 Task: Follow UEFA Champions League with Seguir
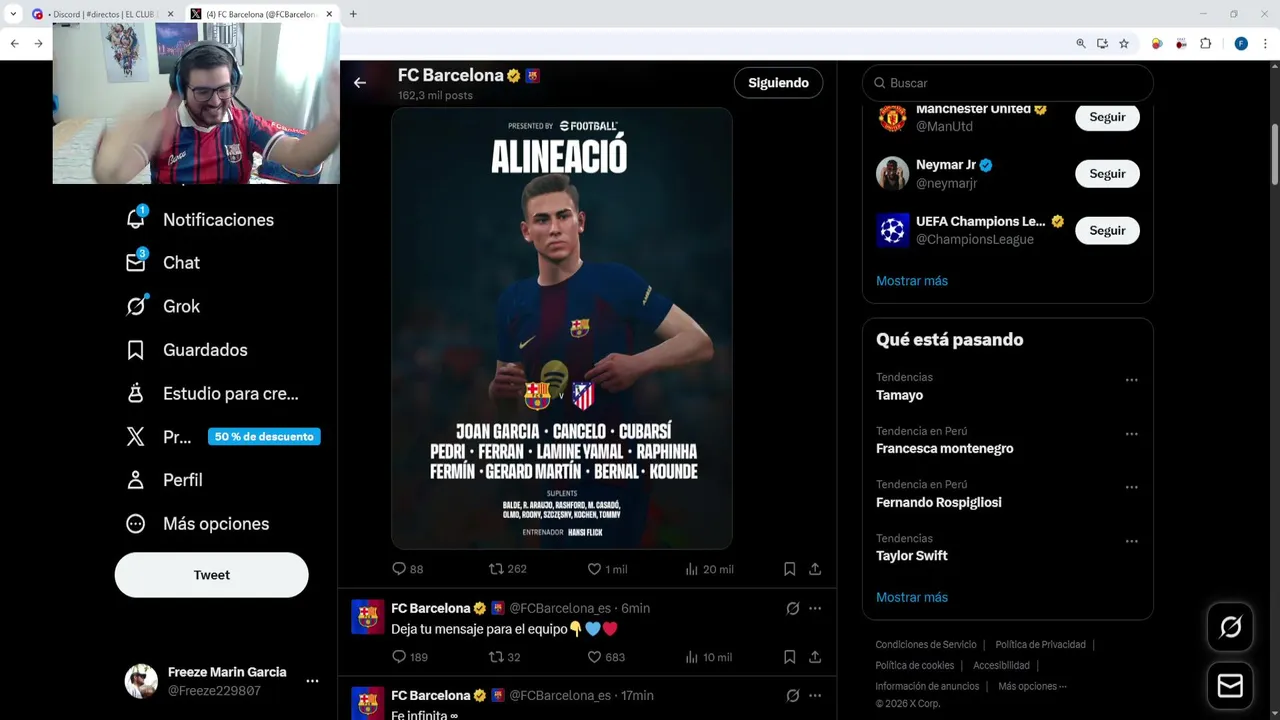pos(1107,230)
